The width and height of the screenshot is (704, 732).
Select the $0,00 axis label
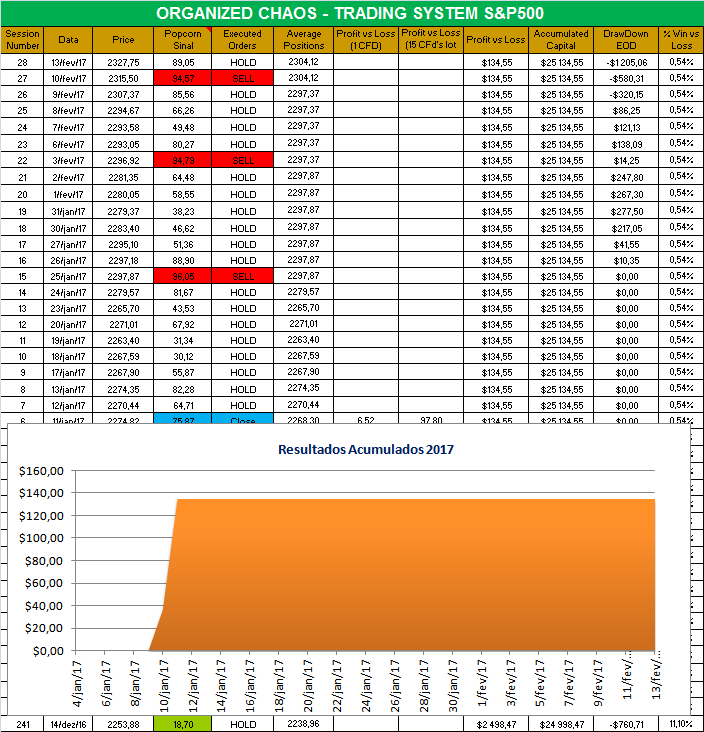point(48,651)
